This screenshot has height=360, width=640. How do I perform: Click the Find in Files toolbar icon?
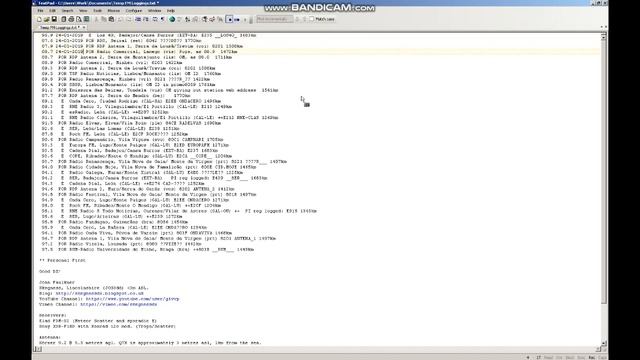point(220,19)
